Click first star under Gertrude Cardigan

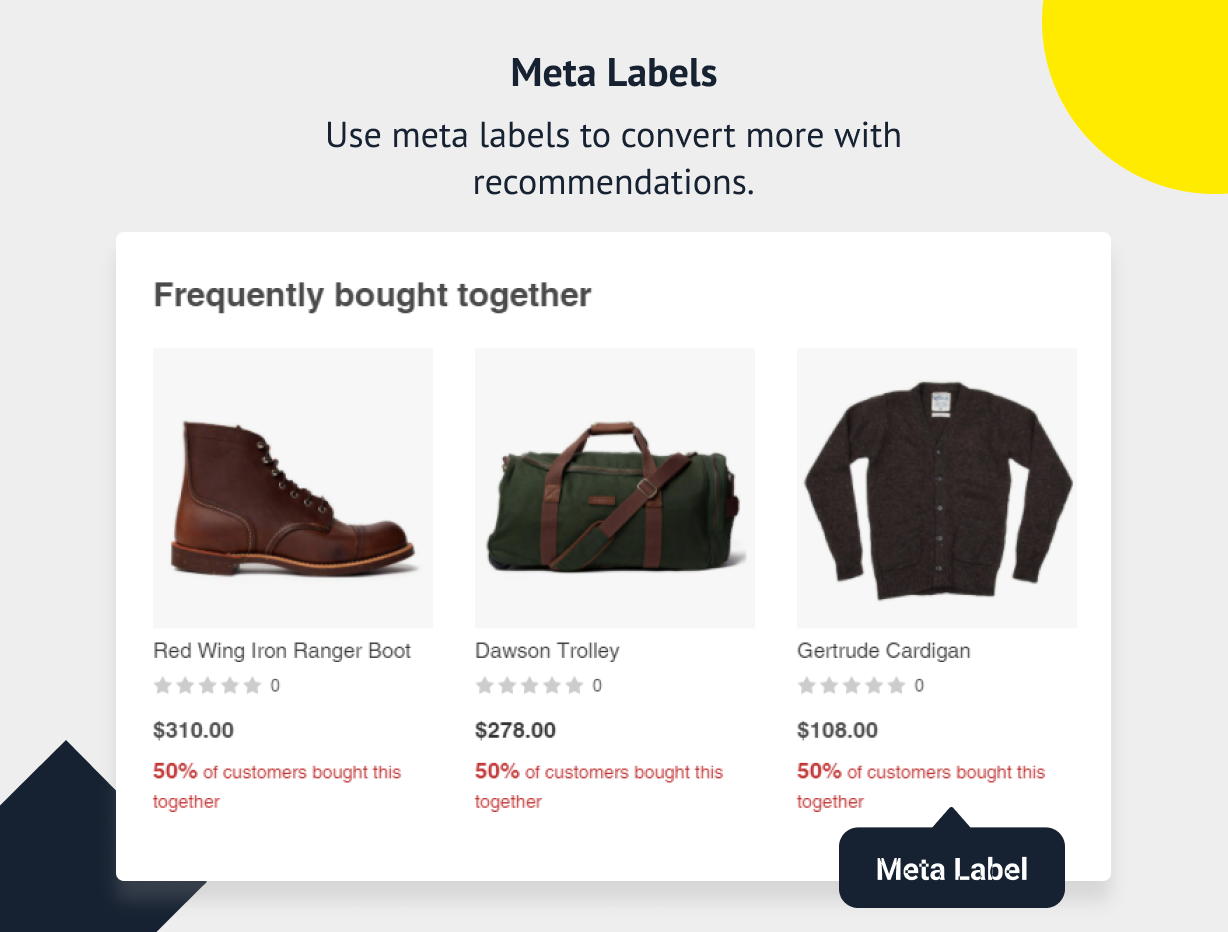[806, 686]
